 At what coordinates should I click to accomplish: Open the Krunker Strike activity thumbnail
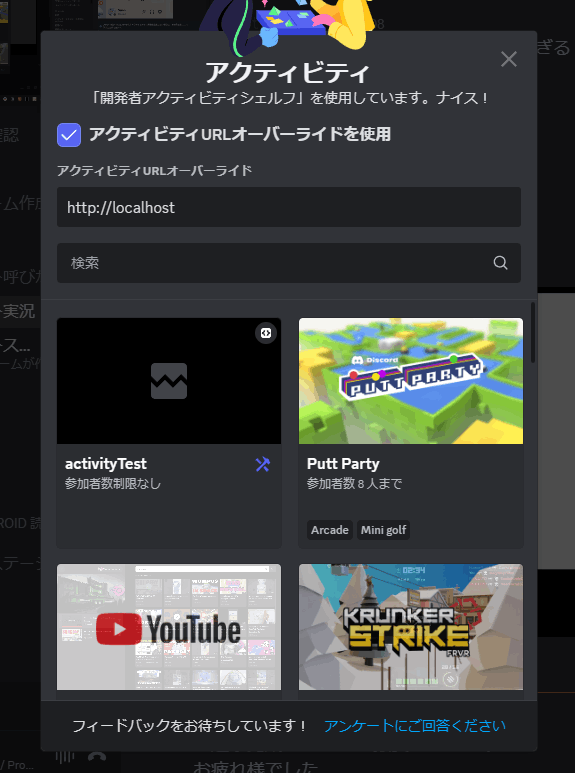pos(411,627)
